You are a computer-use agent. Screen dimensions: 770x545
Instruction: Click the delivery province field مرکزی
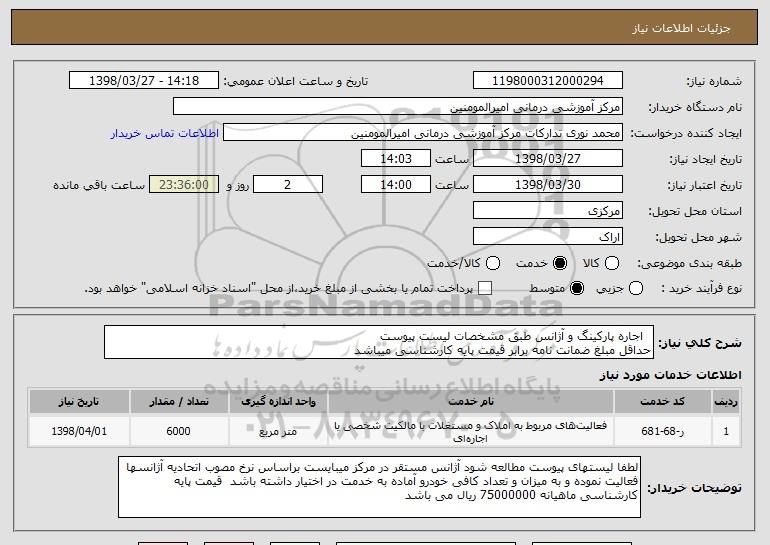click(548, 211)
